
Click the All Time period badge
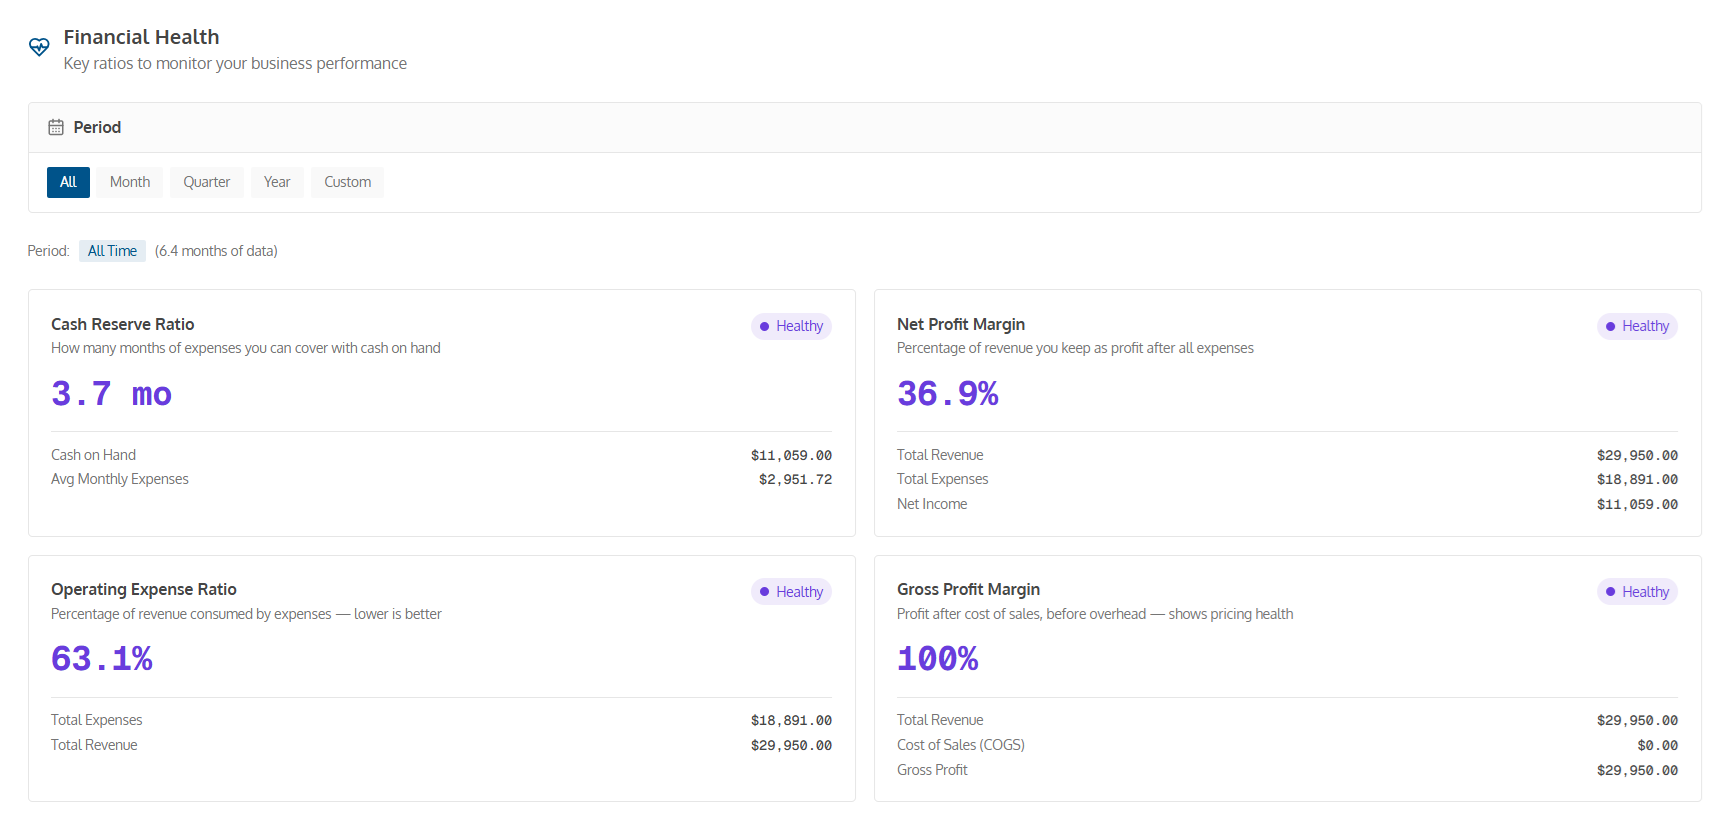112,251
